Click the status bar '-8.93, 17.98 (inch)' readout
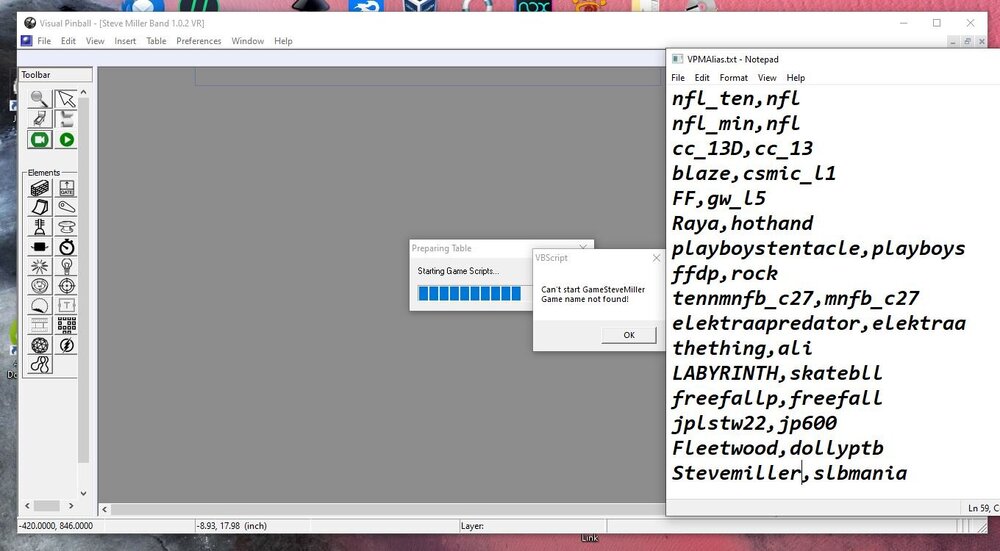The width and height of the screenshot is (1000, 551). [x=232, y=526]
